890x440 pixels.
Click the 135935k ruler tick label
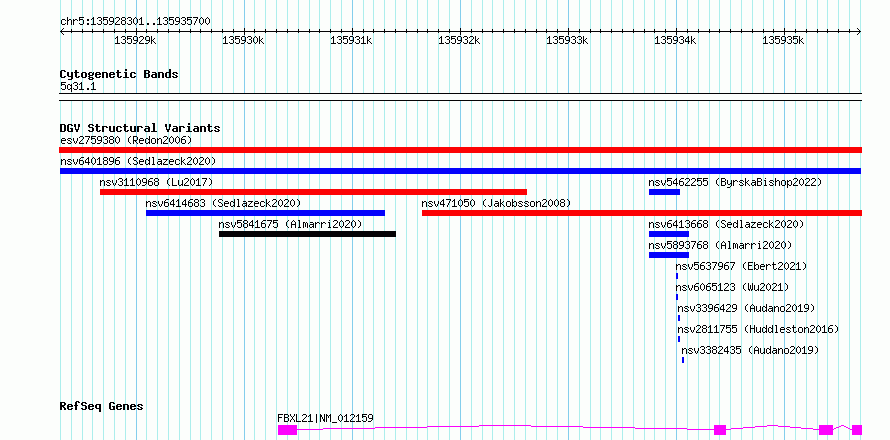coord(783,40)
